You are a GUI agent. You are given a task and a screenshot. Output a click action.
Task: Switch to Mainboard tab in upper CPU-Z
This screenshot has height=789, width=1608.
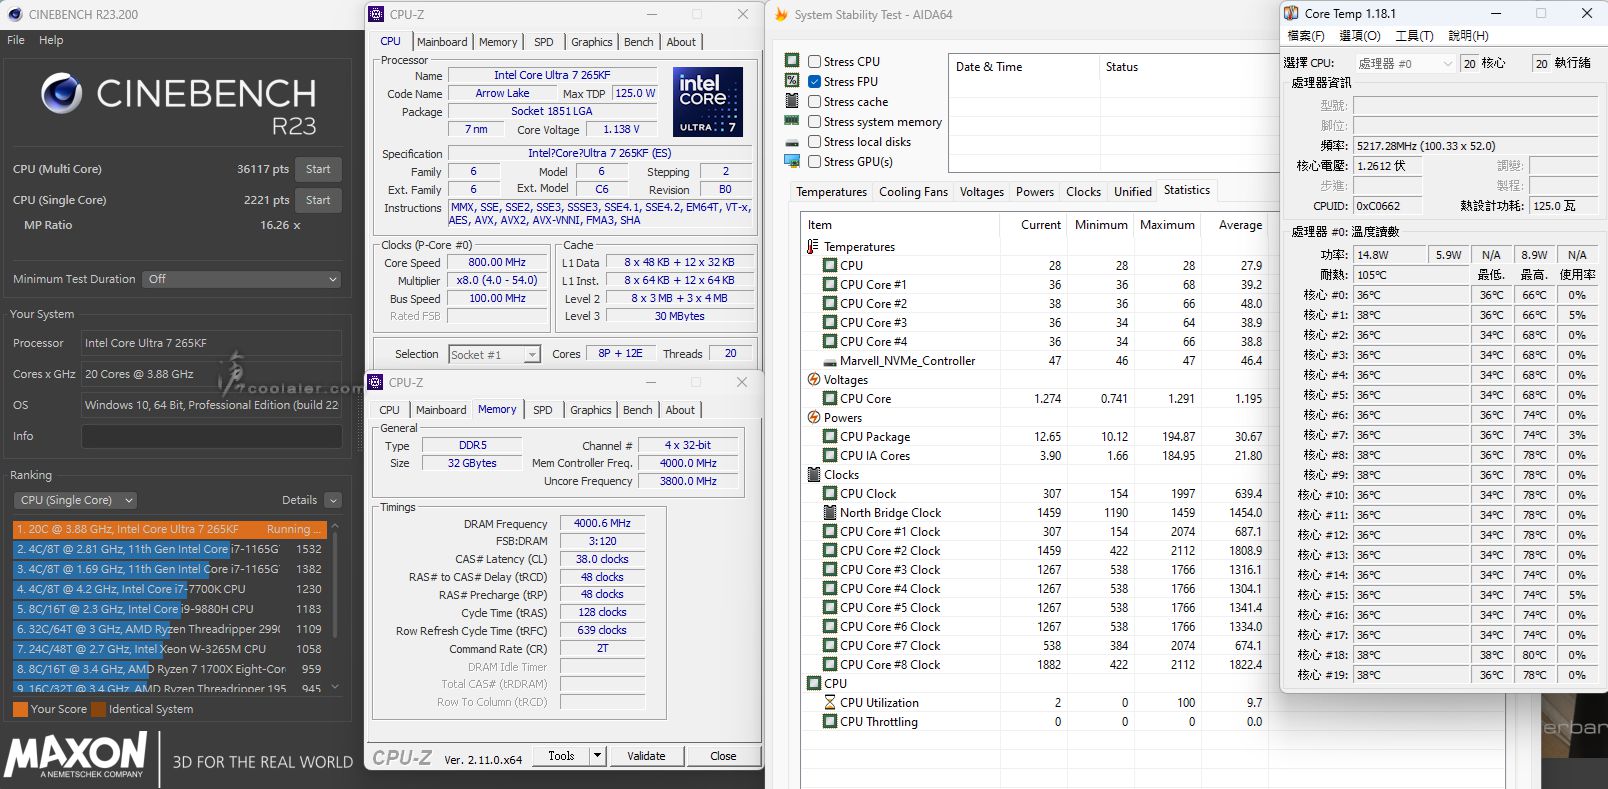pos(442,42)
